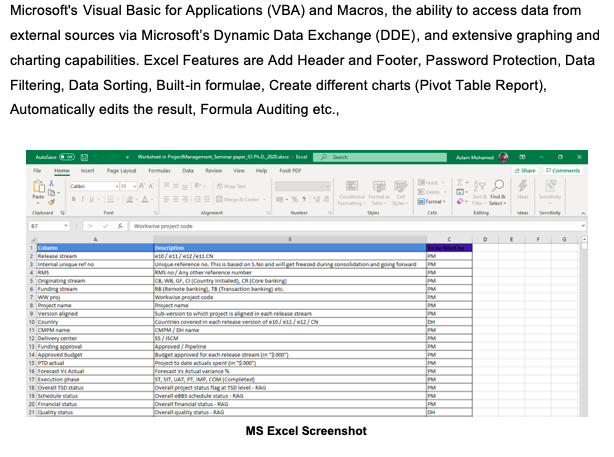Click the Orientation angled text icon

197,186
